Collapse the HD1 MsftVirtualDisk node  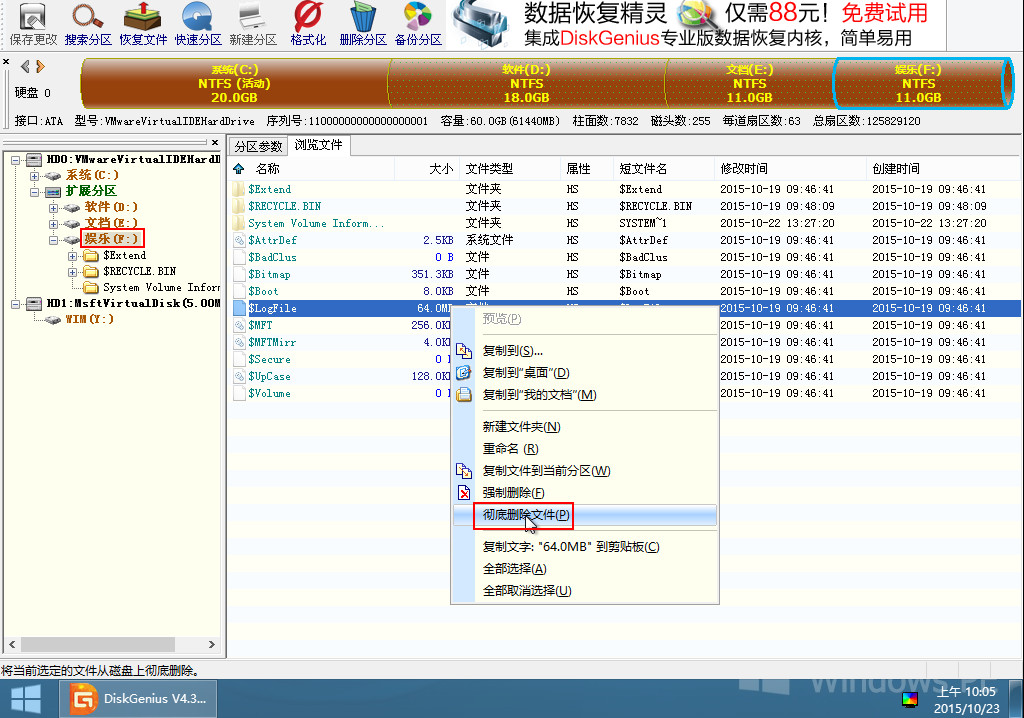[x=16, y=304]
